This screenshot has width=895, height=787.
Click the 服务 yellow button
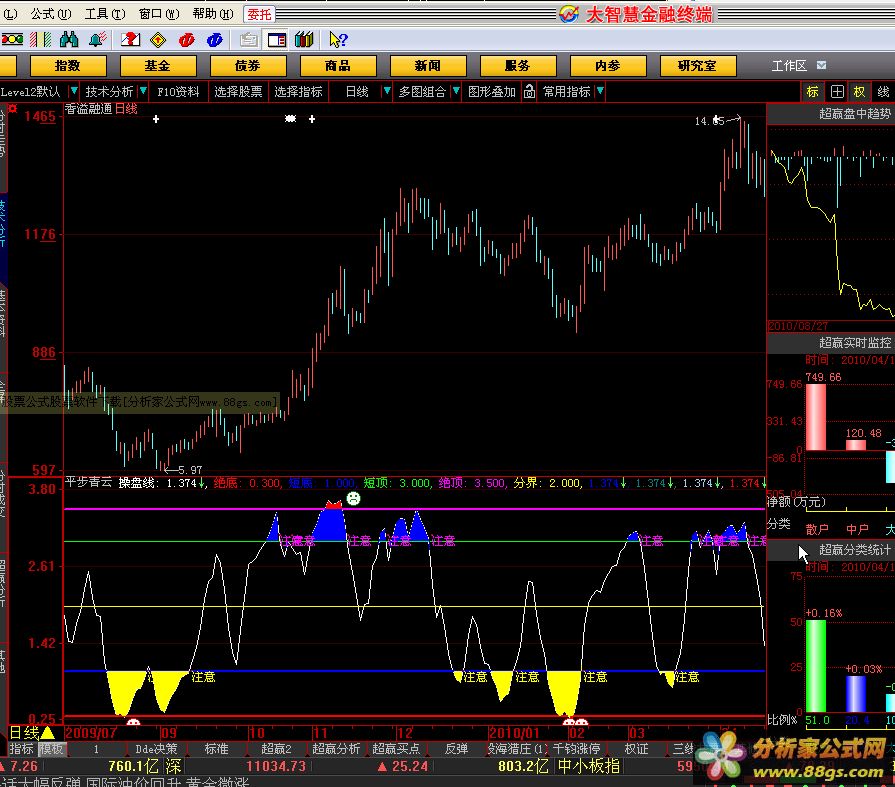tap(518, 66)
